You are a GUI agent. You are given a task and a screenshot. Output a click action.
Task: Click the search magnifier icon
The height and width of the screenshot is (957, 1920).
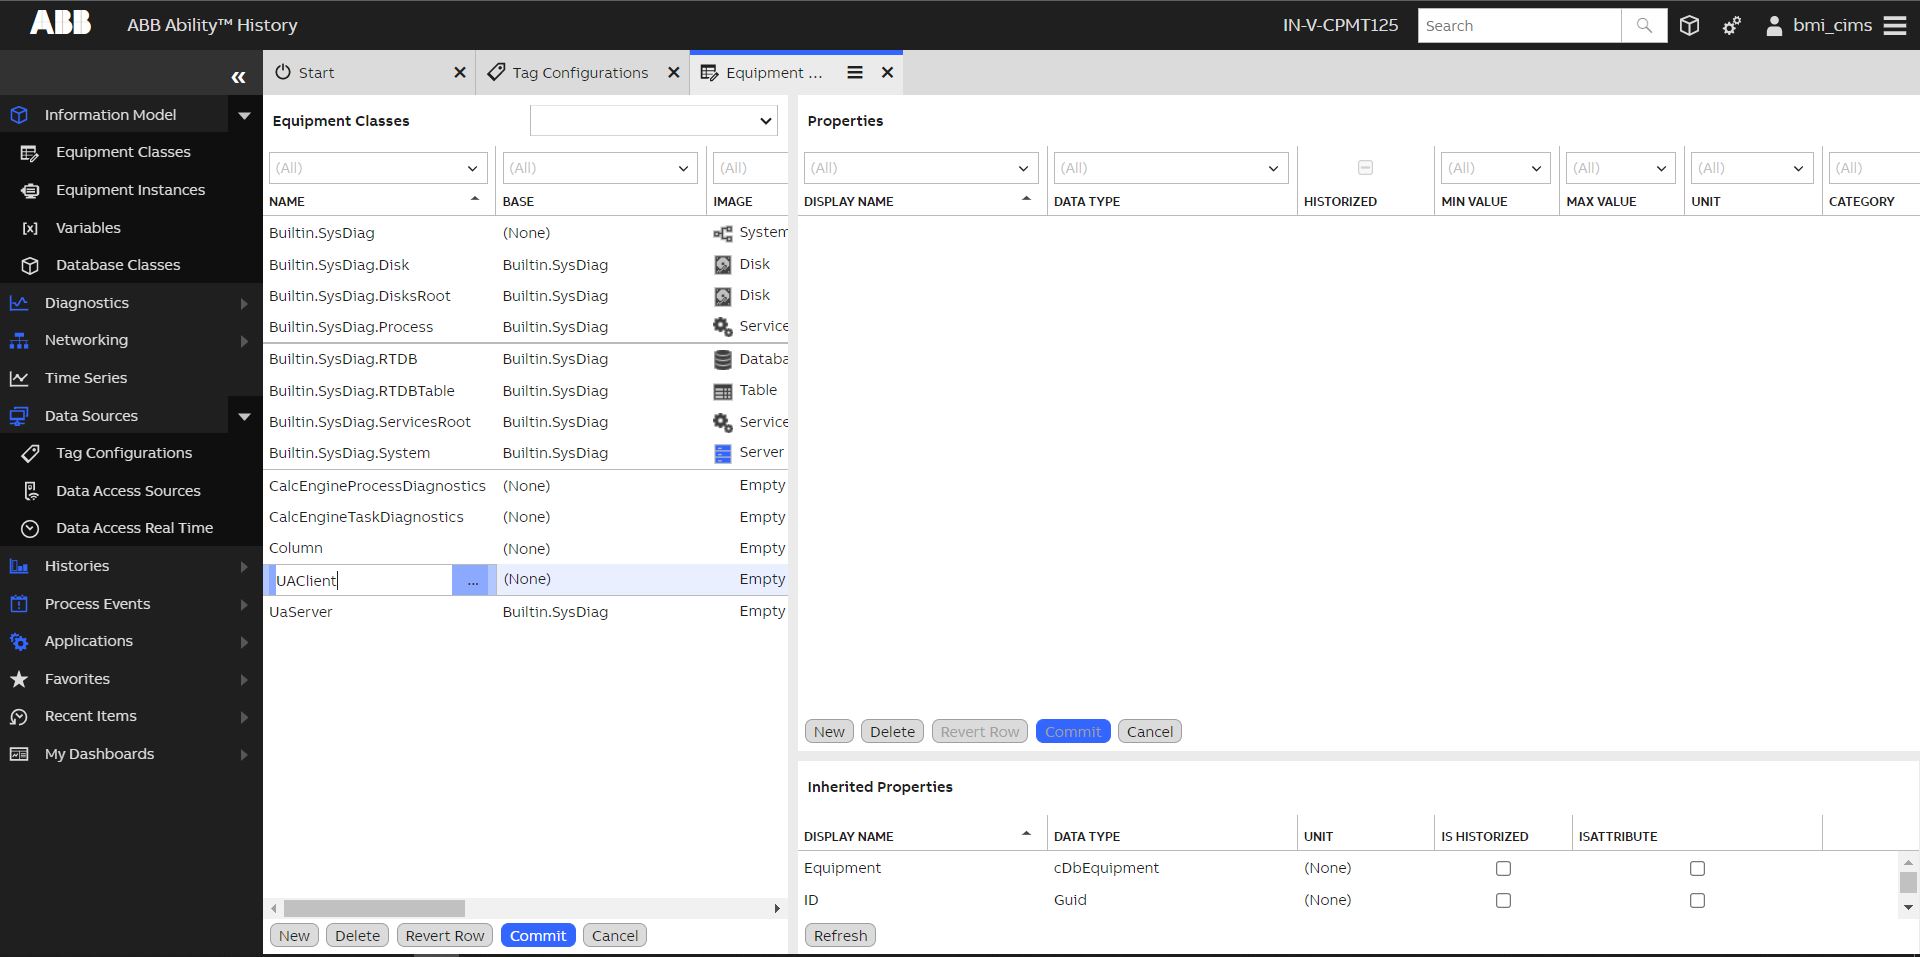coord(1644,26)
